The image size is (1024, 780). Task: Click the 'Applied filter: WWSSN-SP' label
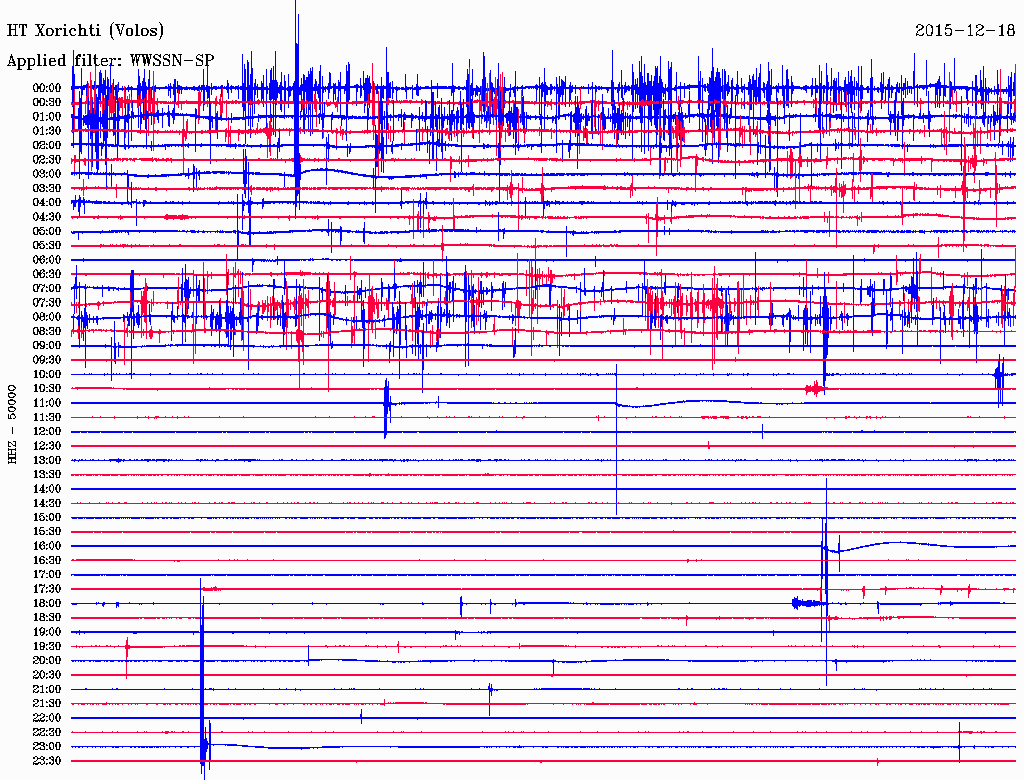tap(110, 61)
